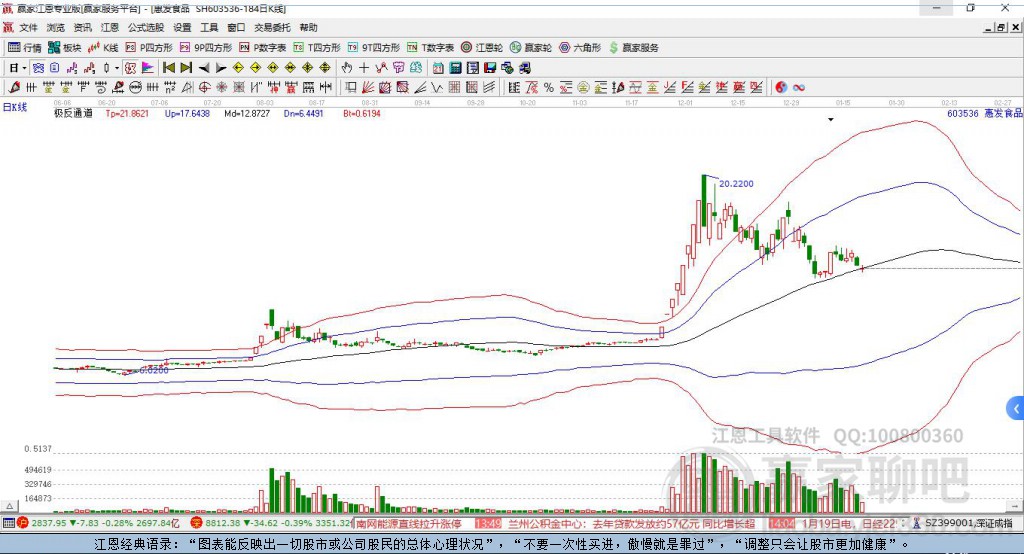Click the 惠发食品 stock name
The image size is (1024, 554).
coord(1003,113)
